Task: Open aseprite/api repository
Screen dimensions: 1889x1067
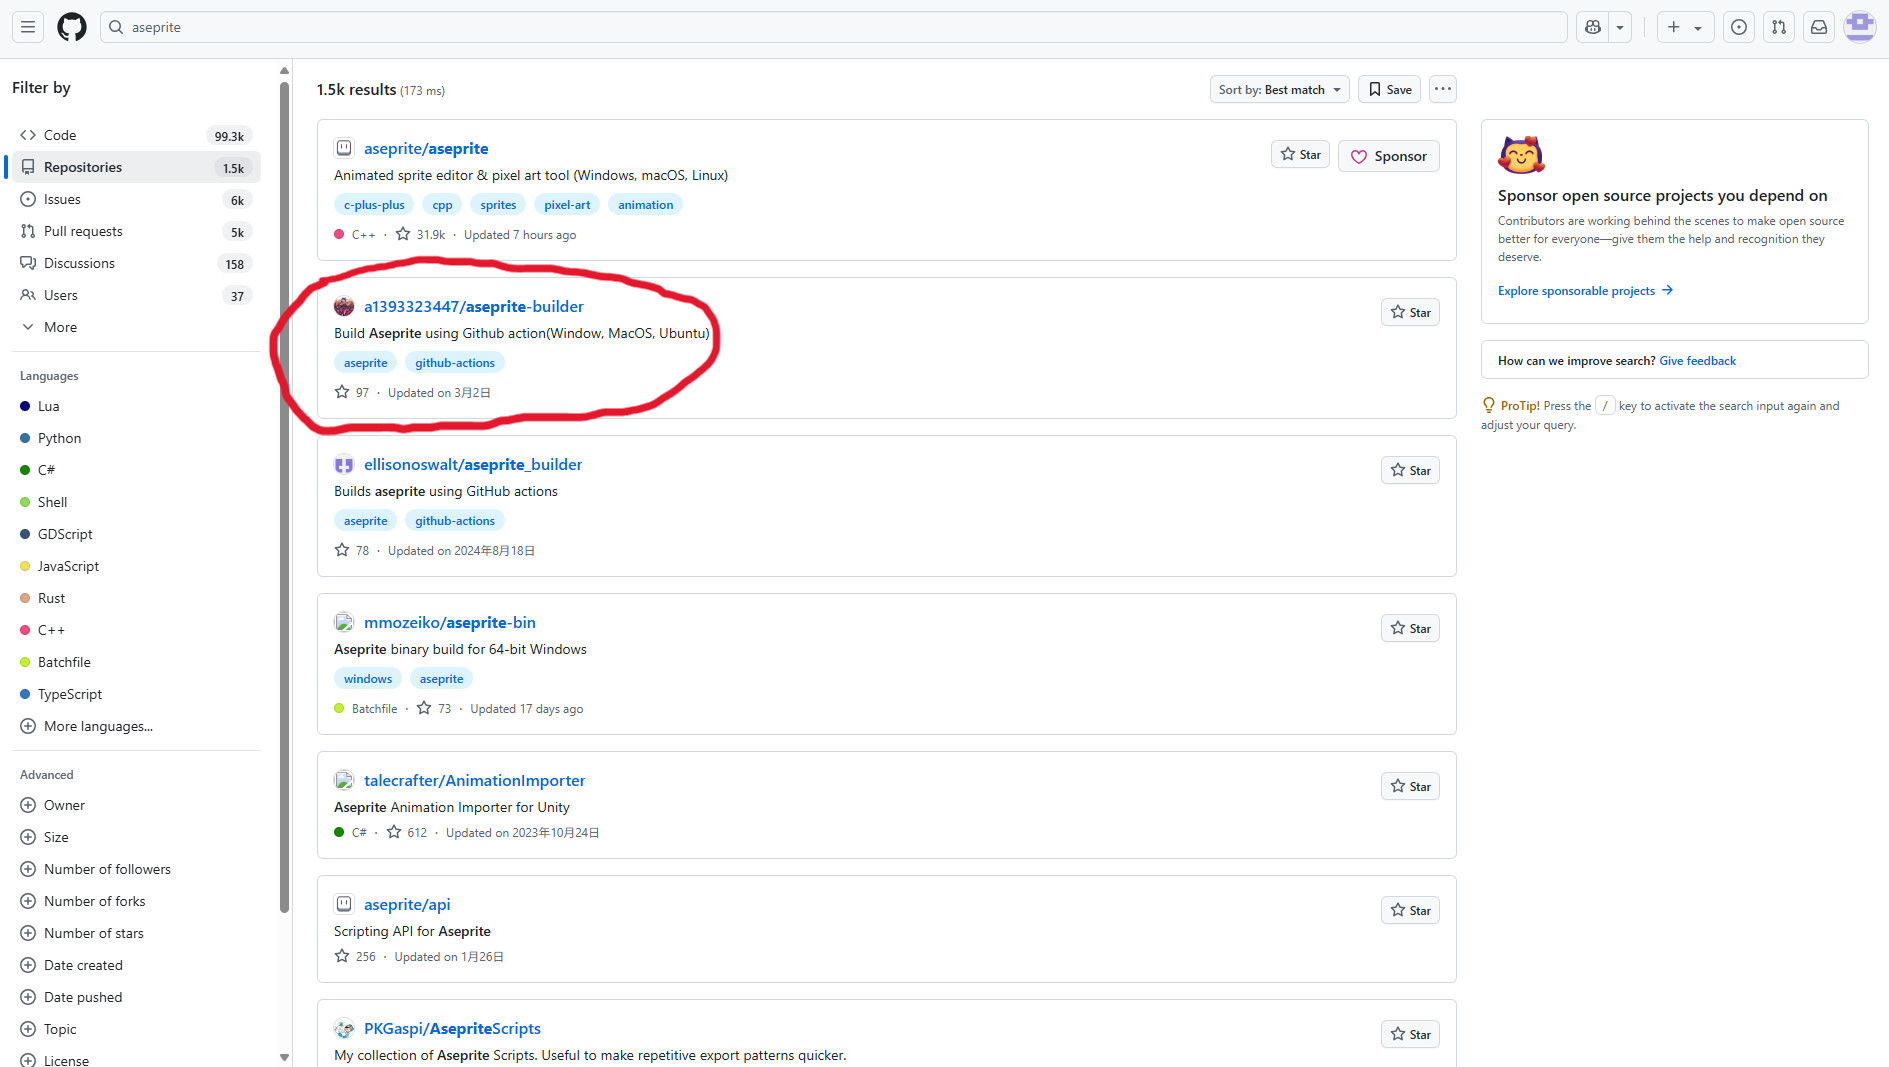Action: point(407,904)
